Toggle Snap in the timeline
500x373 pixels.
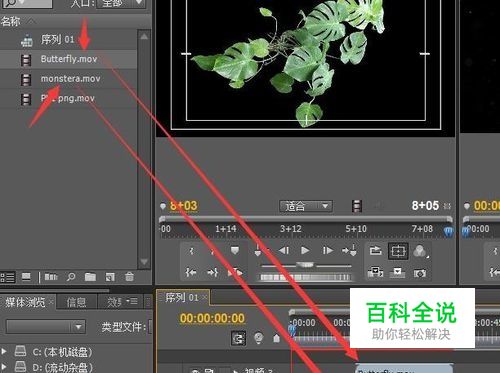click(238, 339)
